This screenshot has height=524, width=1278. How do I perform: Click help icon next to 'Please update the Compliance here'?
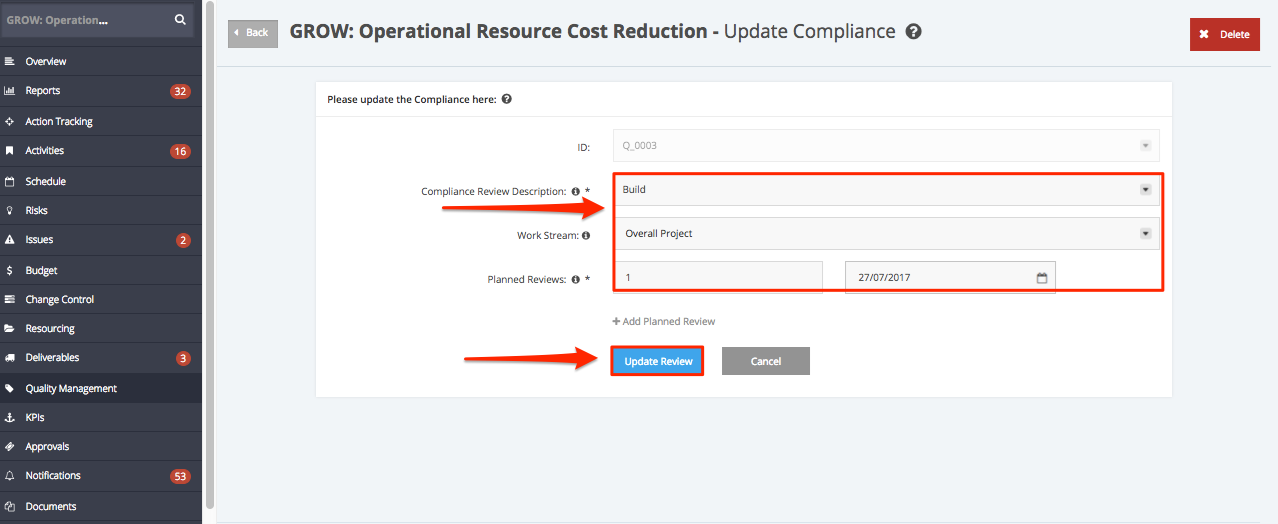(x=507, y=99)
